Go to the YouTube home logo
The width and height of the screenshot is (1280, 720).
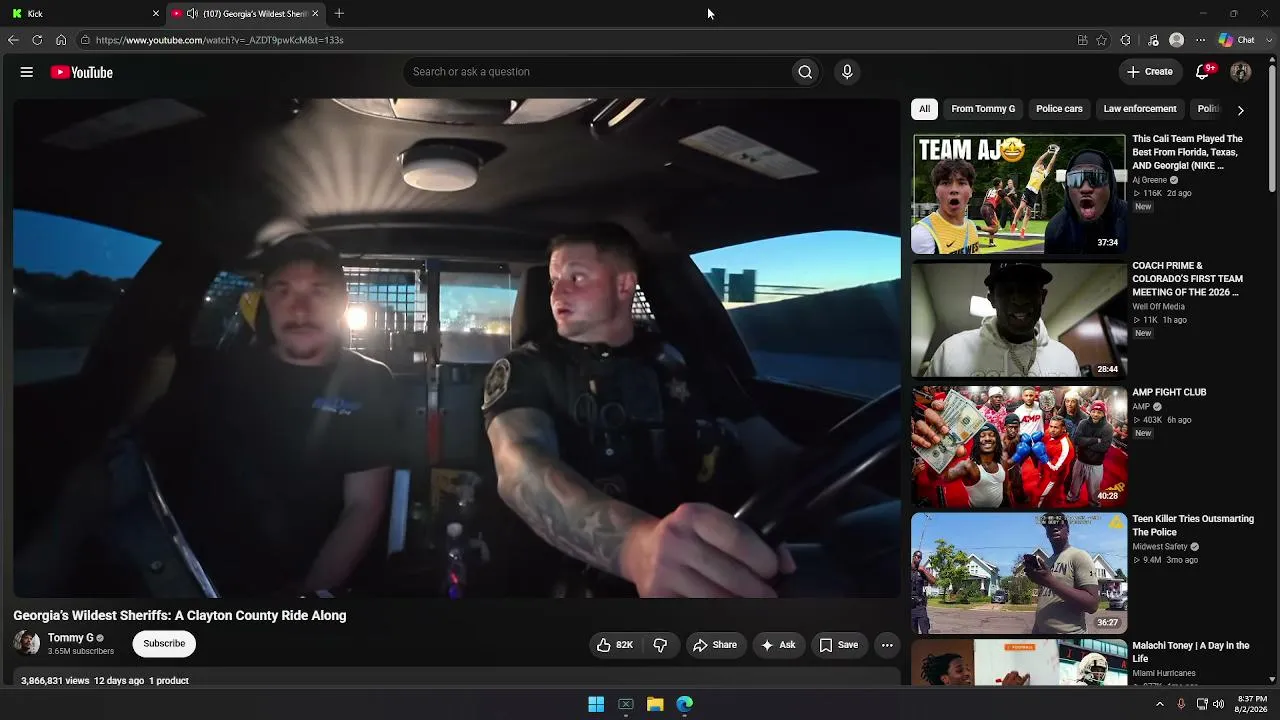(x=82, y=72)
